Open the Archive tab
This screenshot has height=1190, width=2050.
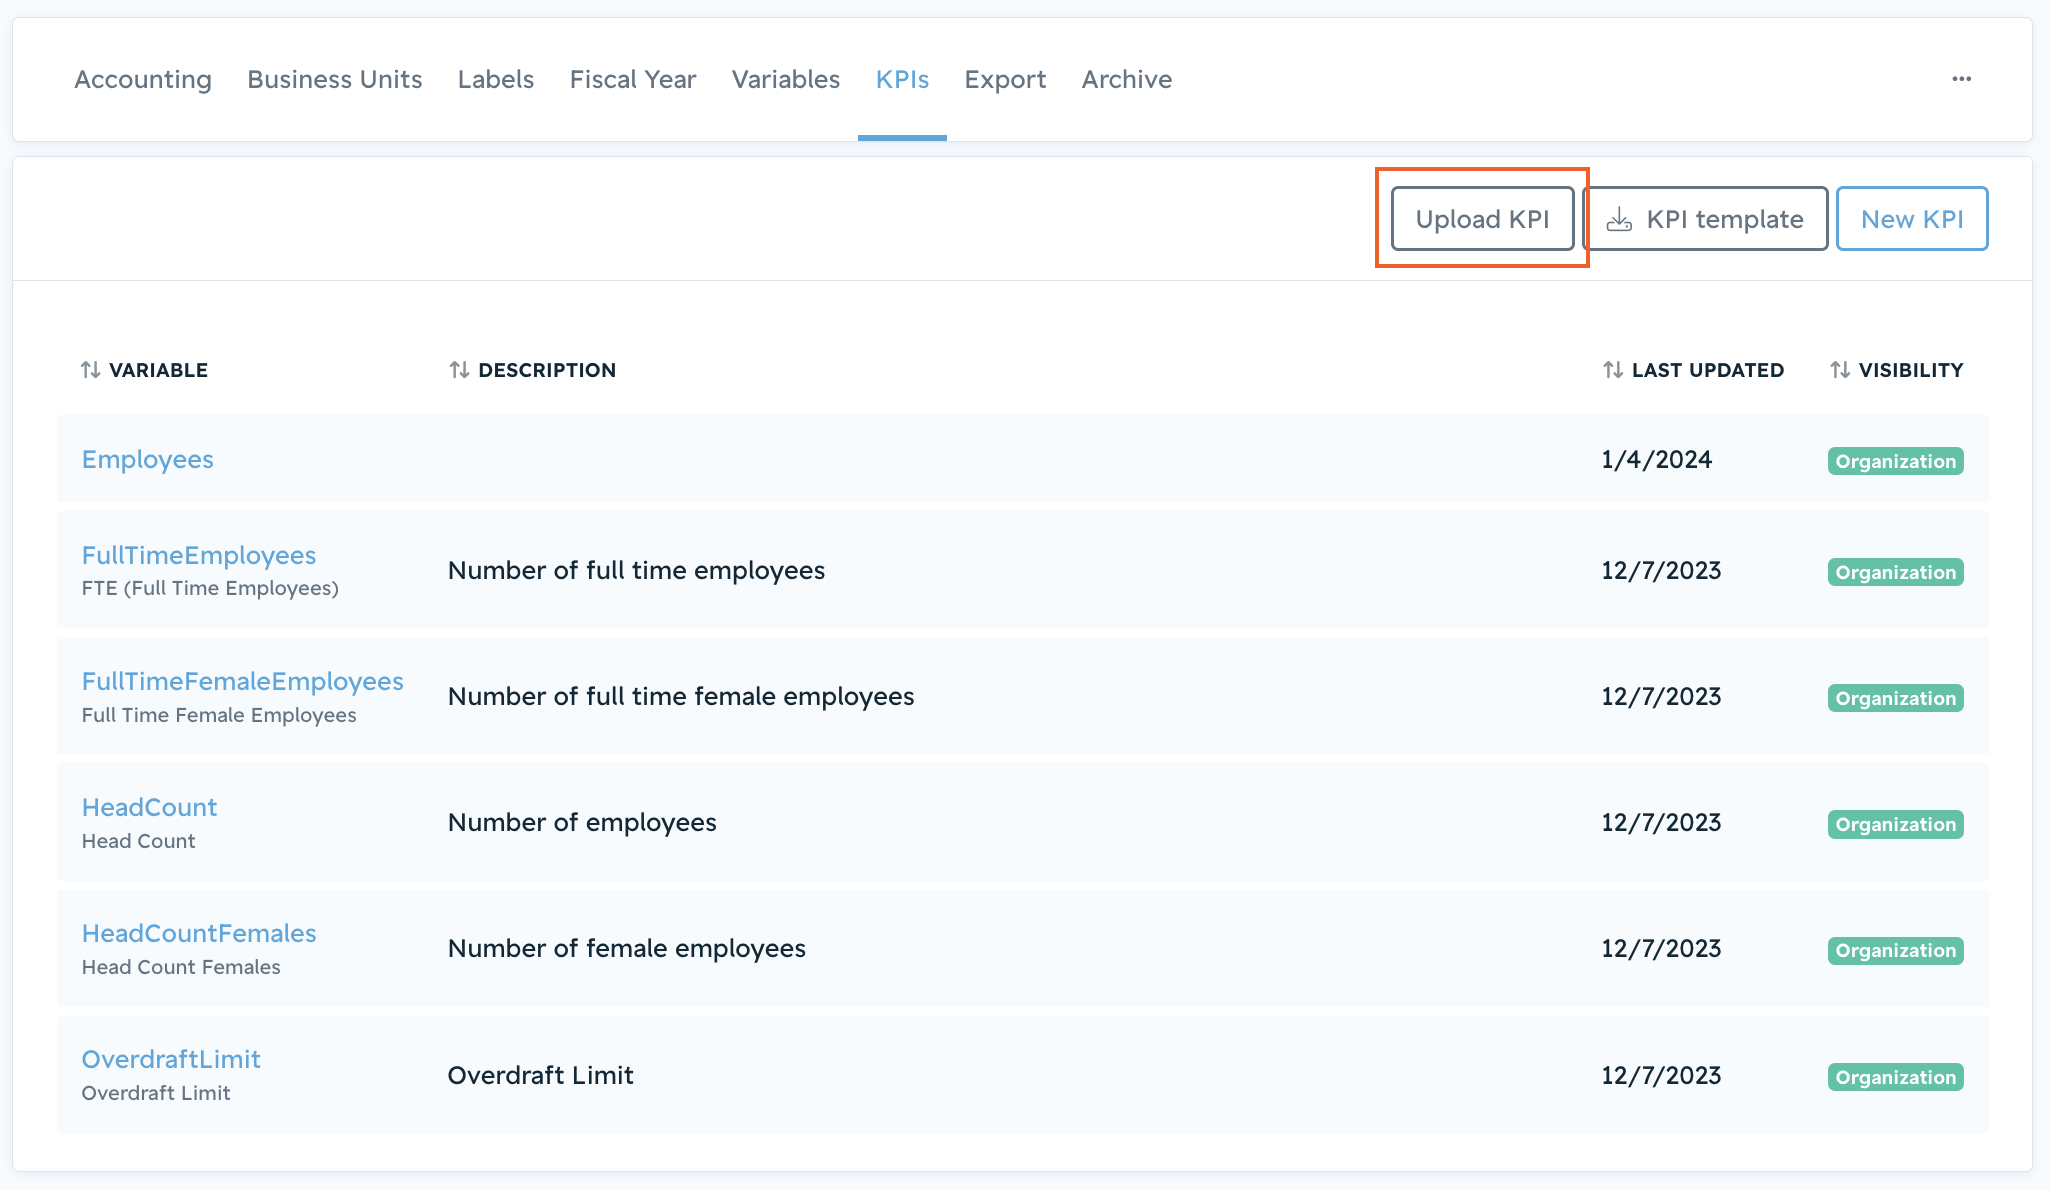pyautogui.click(x=1127, y=79)
